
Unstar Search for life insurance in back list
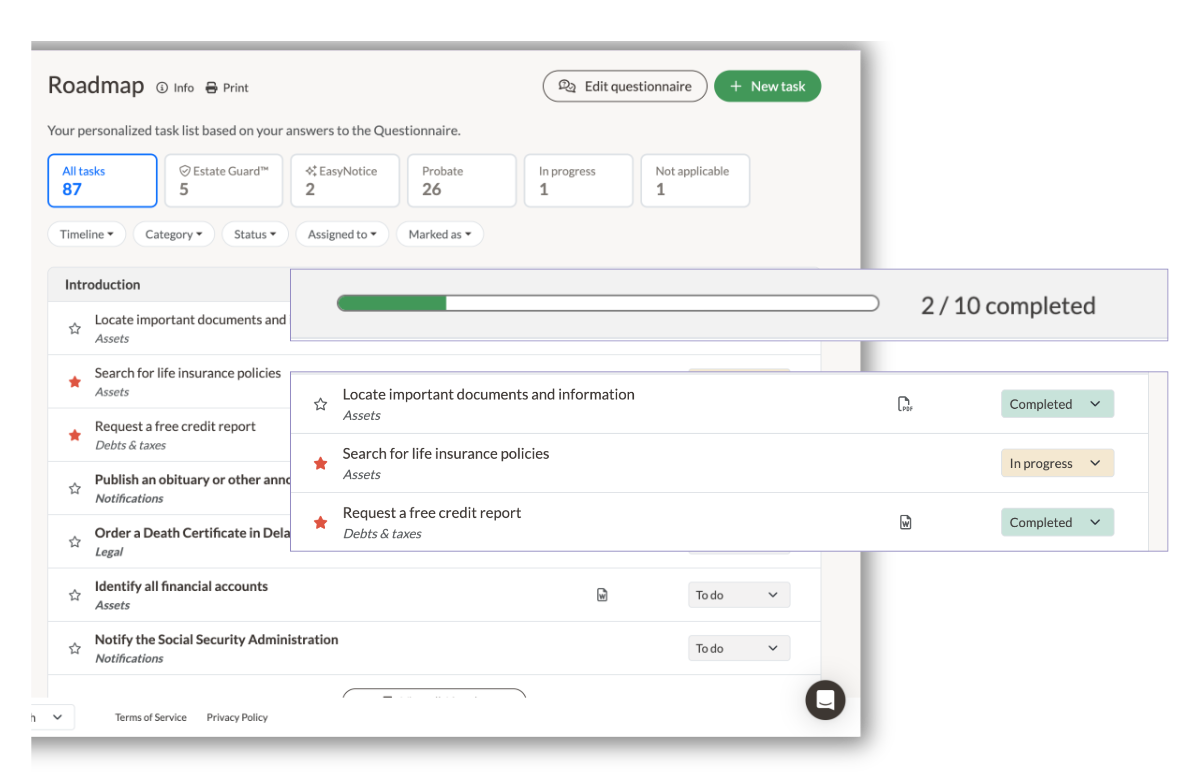[74, 382]
